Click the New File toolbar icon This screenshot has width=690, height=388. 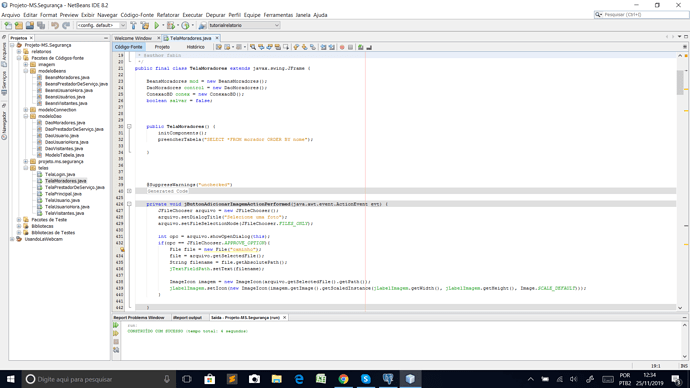(x=8, y=26)
